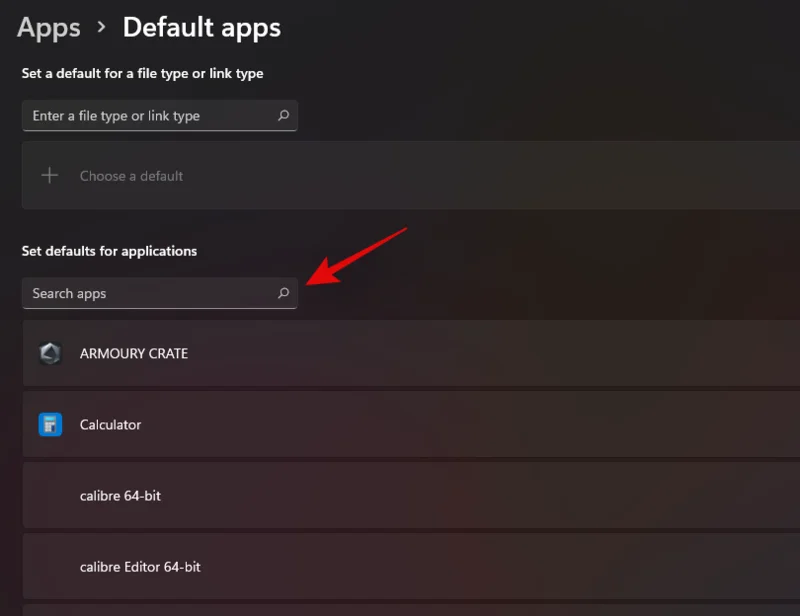
Task: Click the search icon in the Search apps box
Action: point(284,293)
